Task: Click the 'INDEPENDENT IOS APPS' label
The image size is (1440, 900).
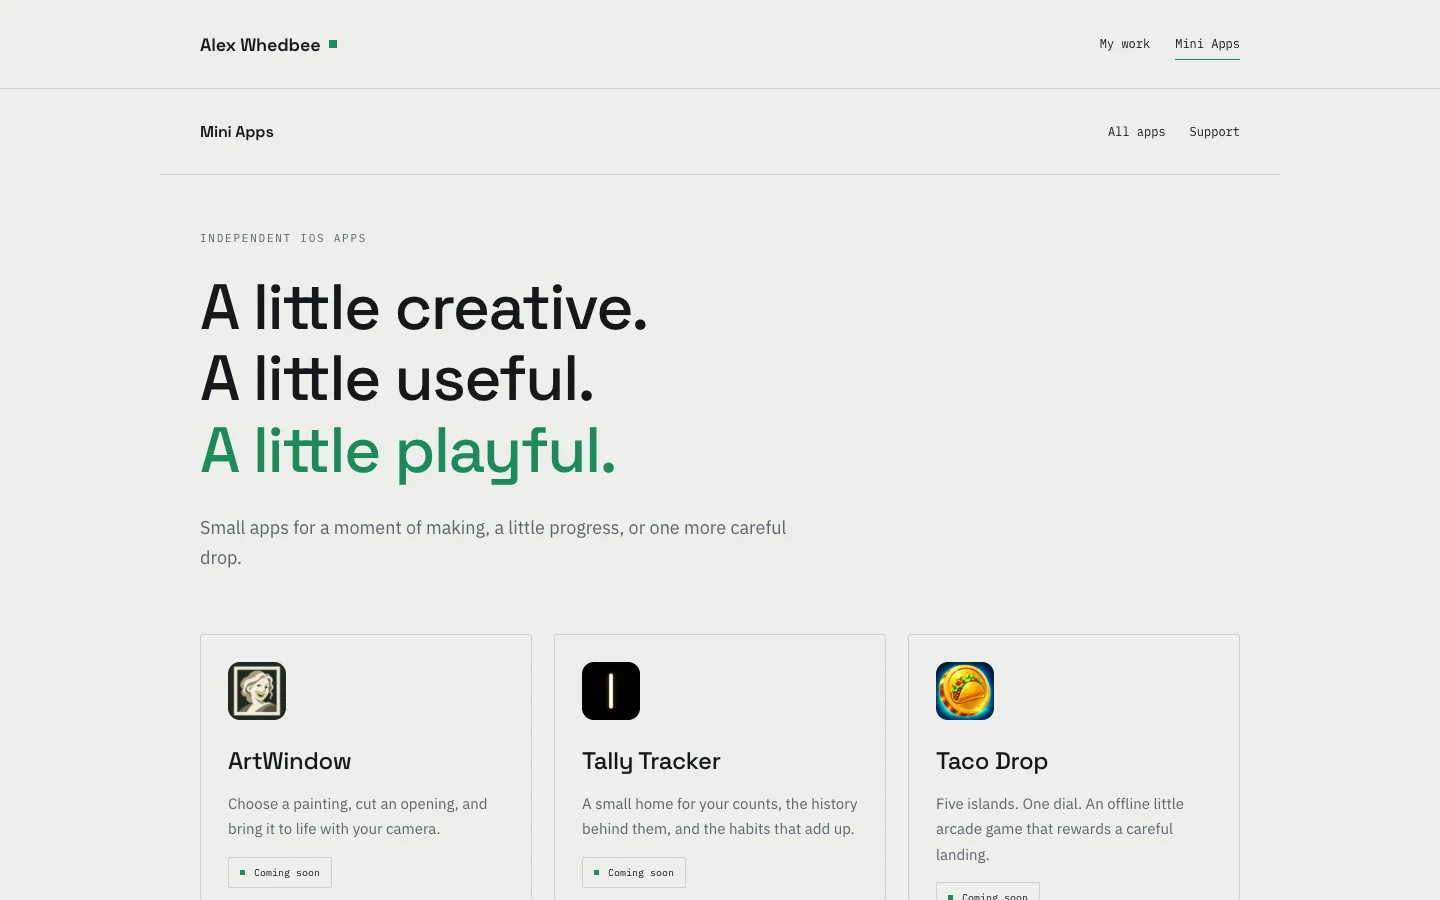Action: (x=283, y=238)
